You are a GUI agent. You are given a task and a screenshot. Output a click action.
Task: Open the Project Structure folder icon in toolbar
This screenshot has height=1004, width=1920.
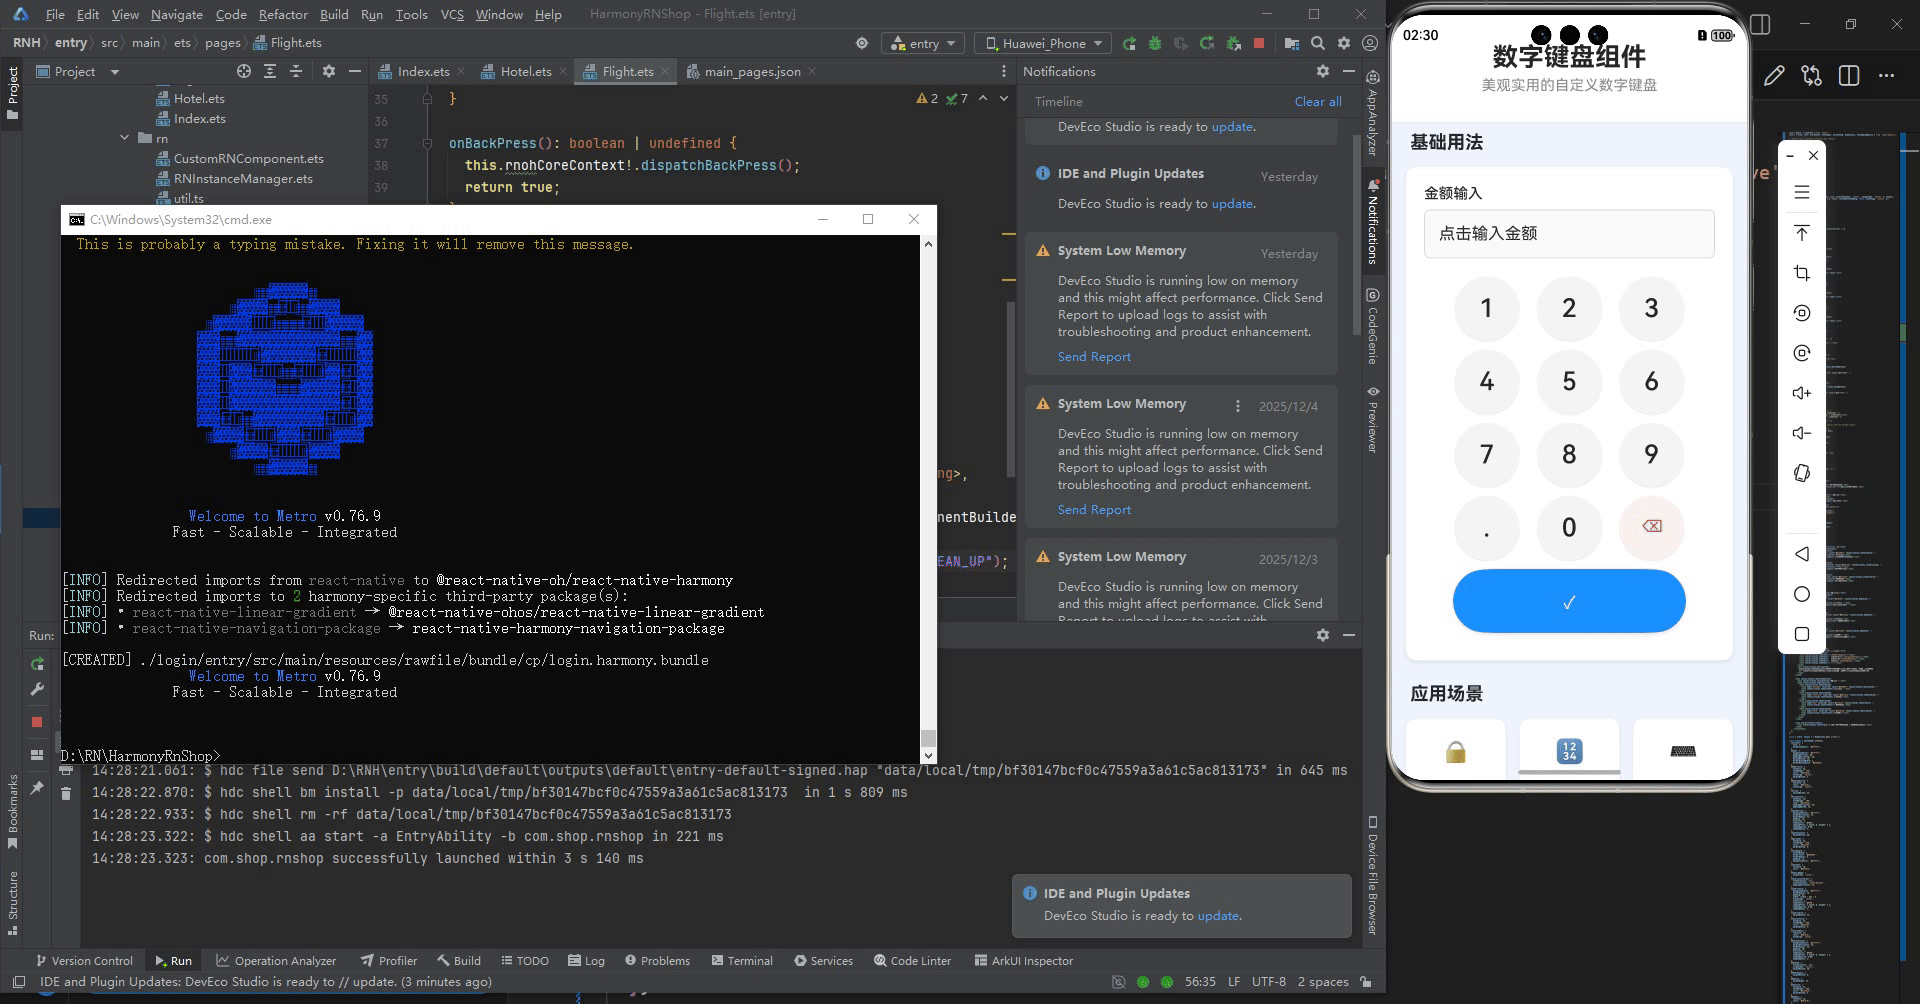(1292, 43)
